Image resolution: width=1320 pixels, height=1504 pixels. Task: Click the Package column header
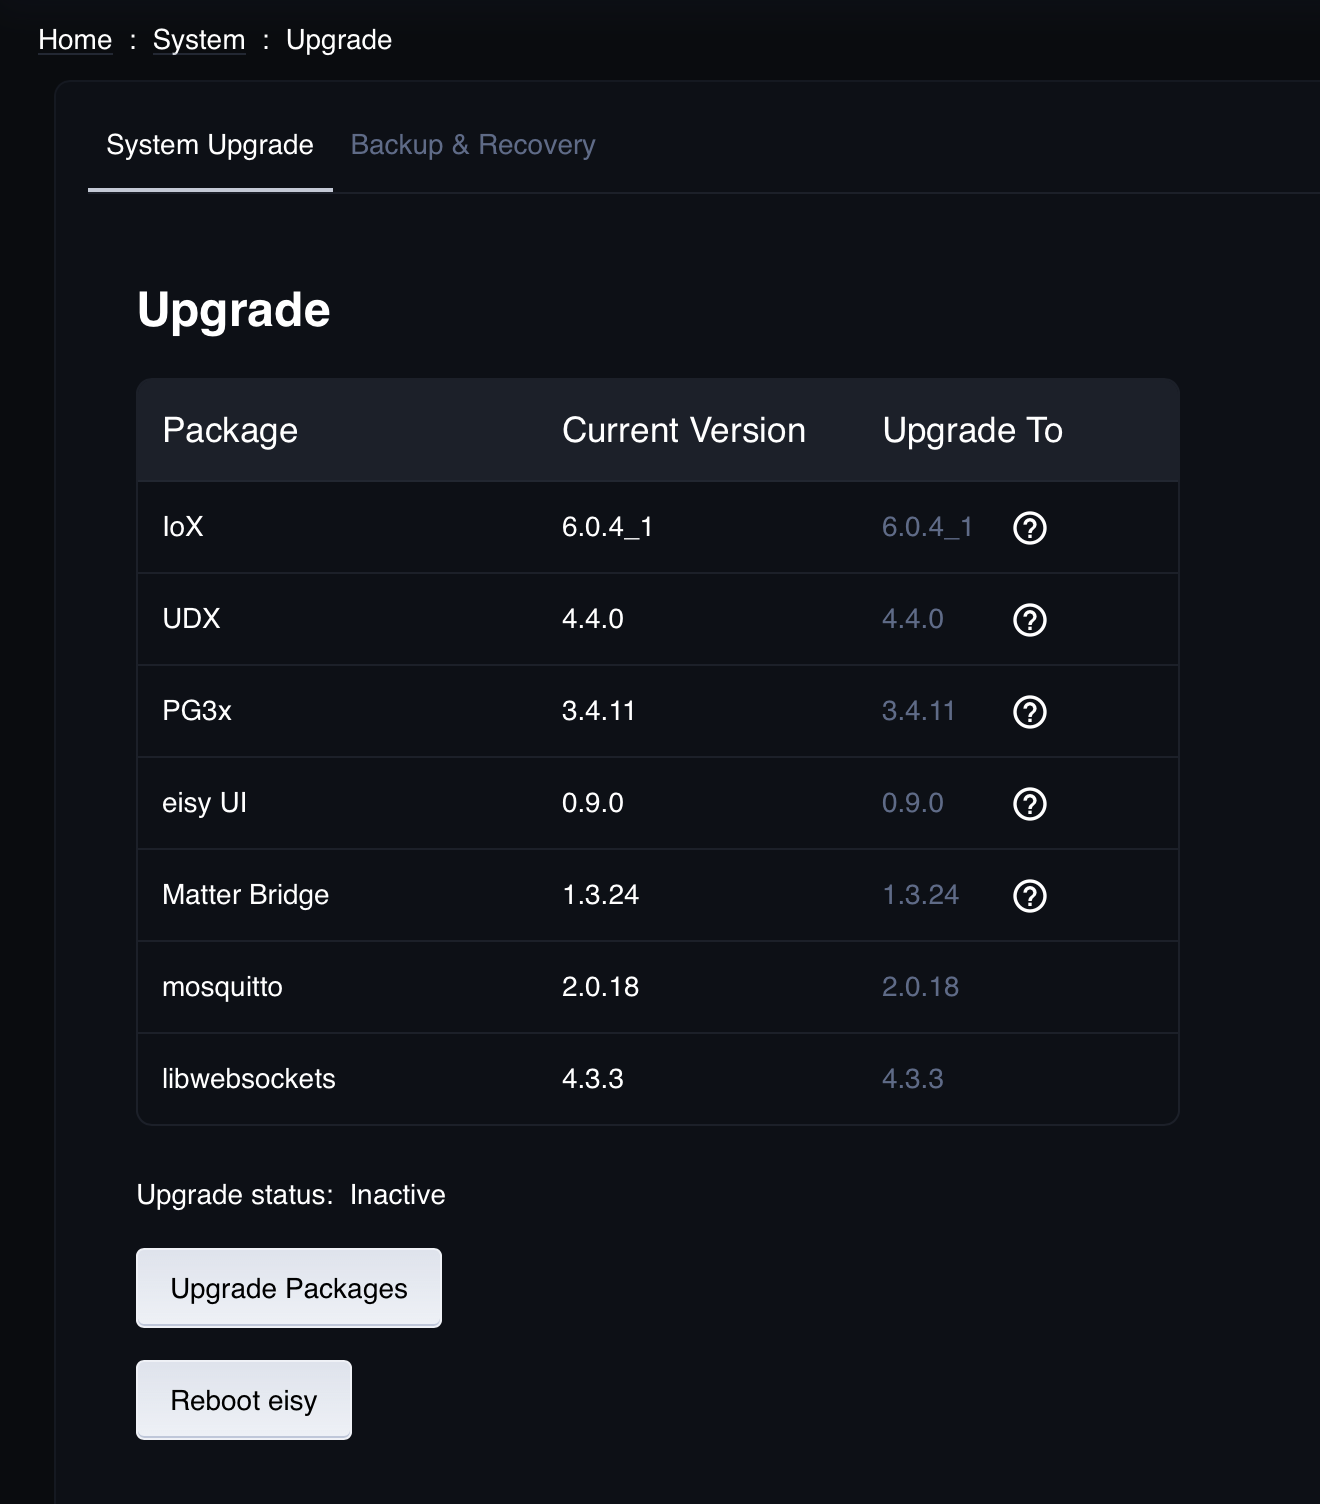[x=230, y=430]
